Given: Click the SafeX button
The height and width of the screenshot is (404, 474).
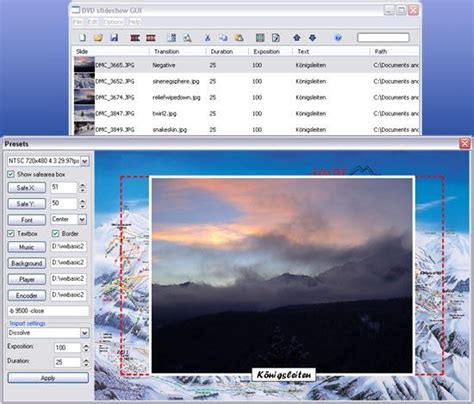Looking at the screenshot, I should (x=27, y=188).
